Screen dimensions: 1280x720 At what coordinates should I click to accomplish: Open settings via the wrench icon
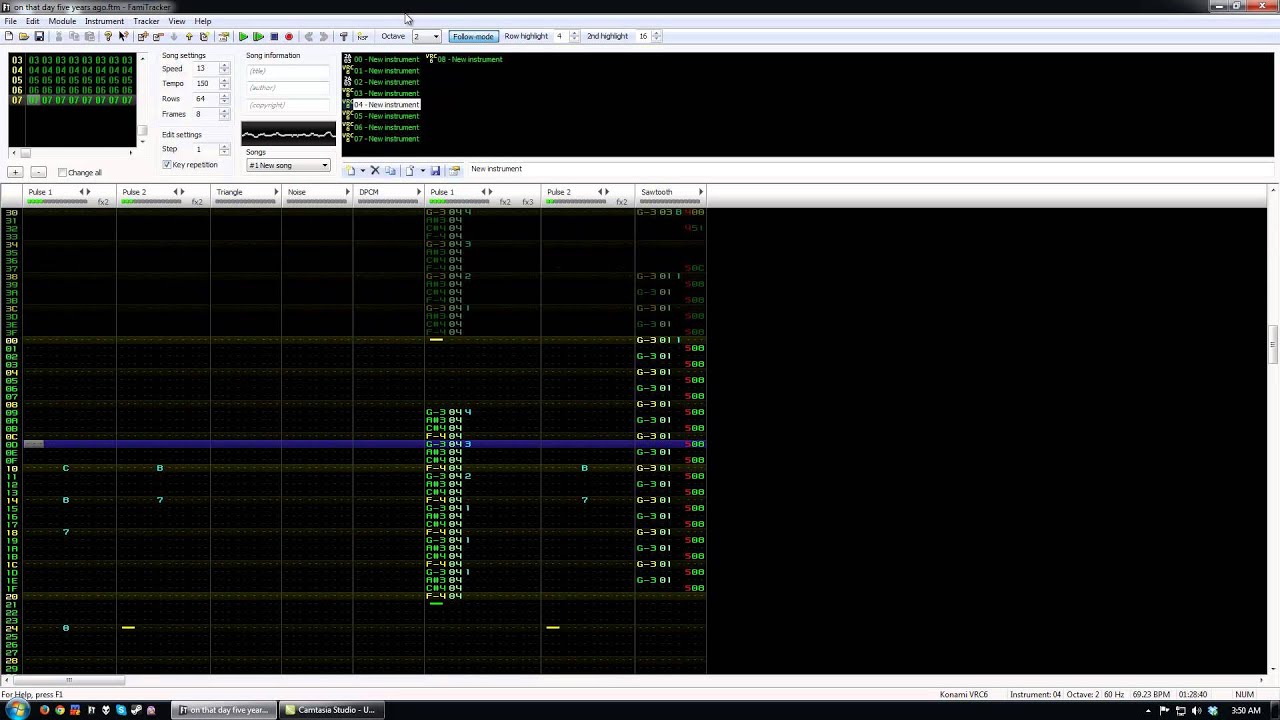344,36
